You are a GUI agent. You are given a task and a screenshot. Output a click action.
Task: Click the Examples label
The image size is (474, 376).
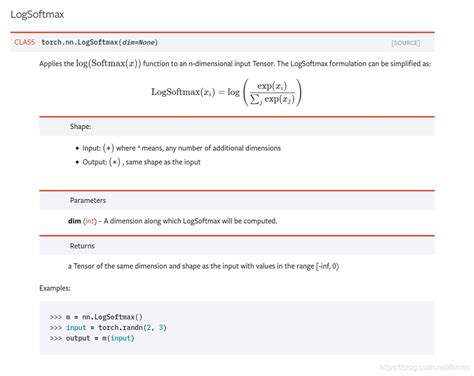pos(55,288)
